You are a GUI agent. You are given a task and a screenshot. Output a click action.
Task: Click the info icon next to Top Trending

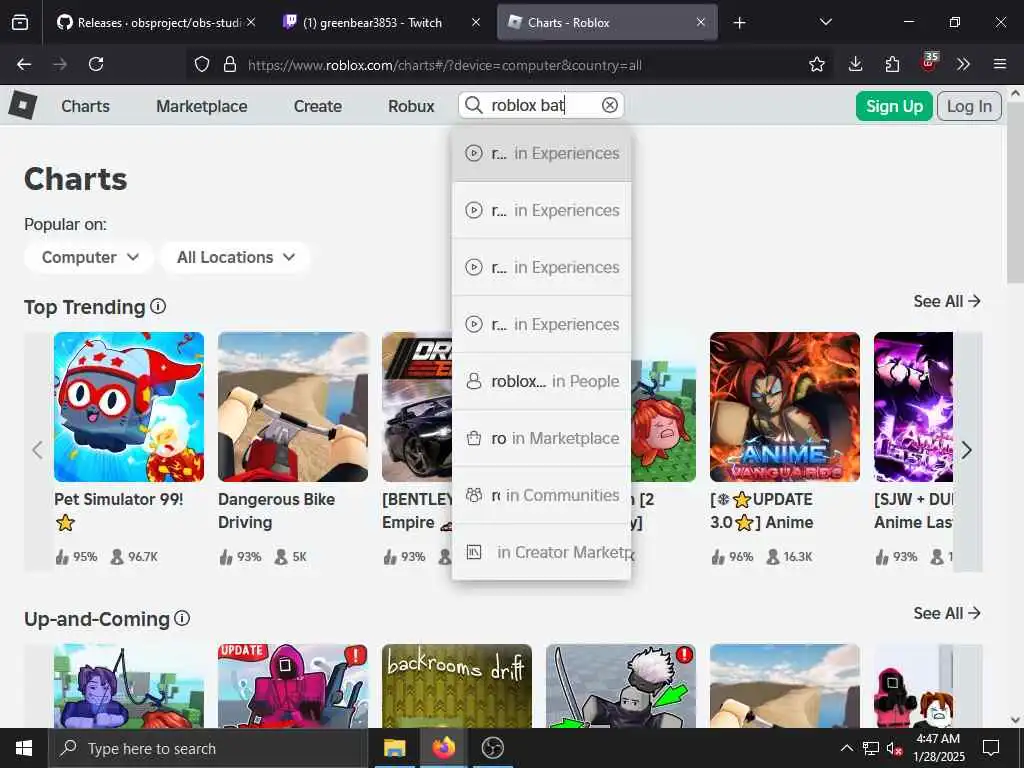pos(158,306)
